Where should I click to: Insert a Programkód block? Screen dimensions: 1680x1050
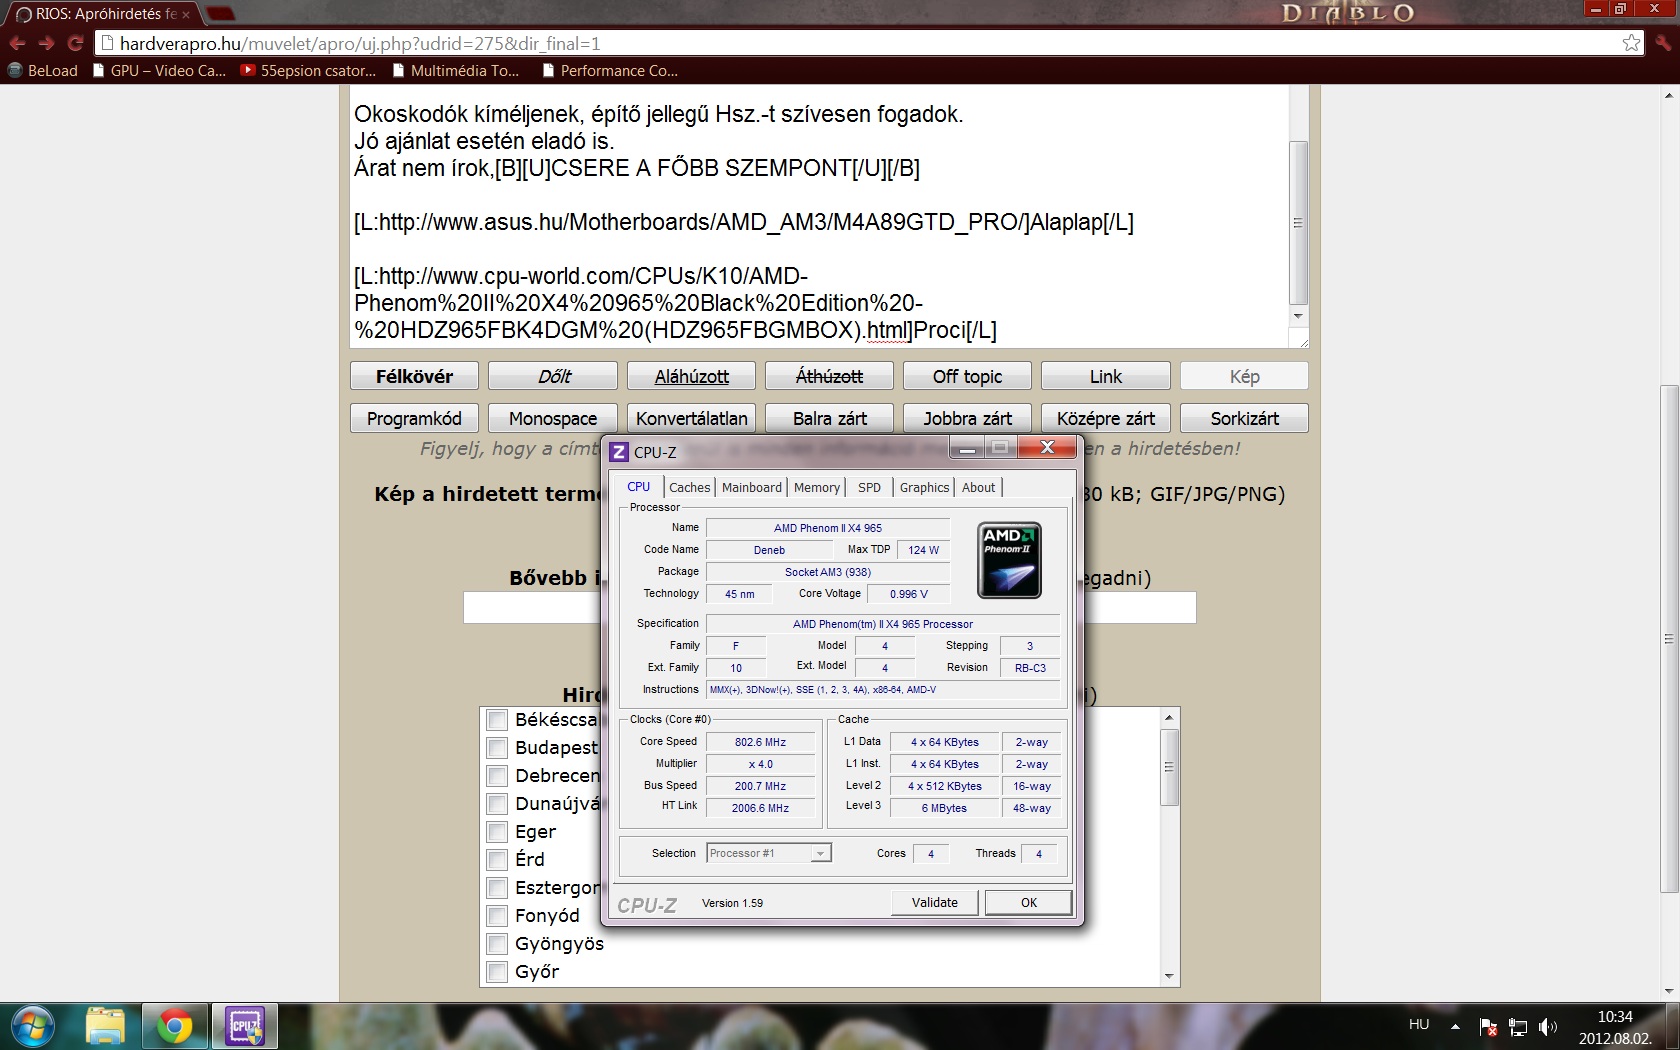click(x=414, y=418)
